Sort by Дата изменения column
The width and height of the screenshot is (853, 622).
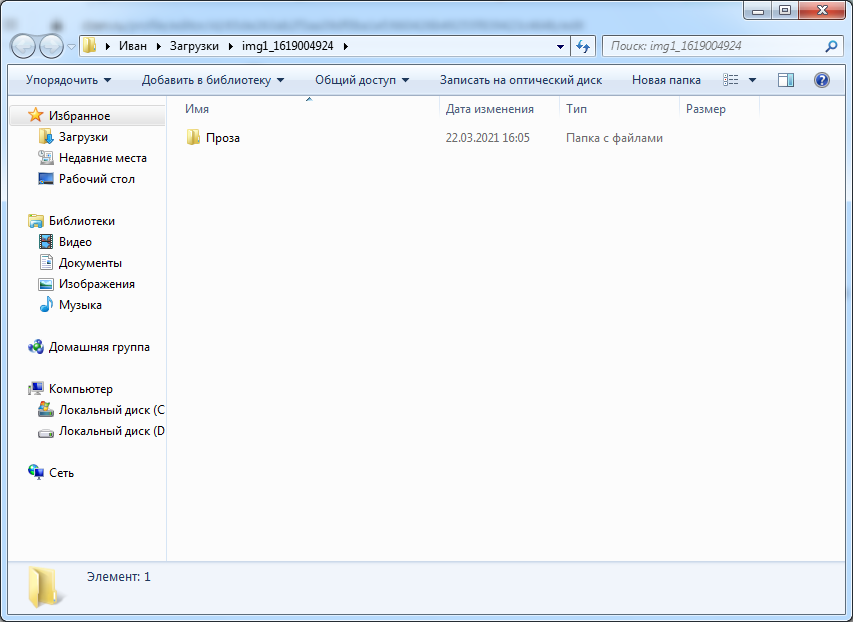(490, 109)
